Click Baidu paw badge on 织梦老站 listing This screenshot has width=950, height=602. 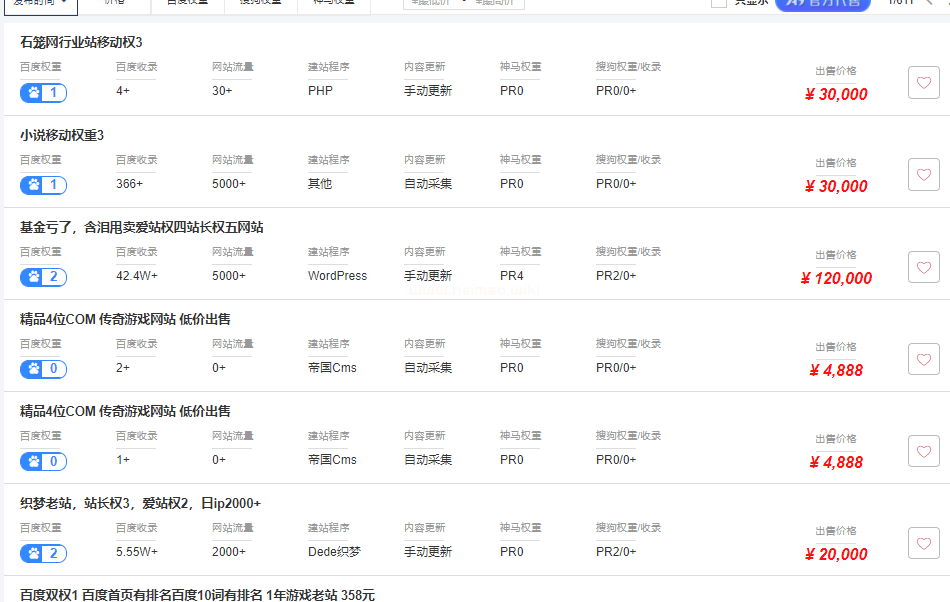click(x=44, y=553)
